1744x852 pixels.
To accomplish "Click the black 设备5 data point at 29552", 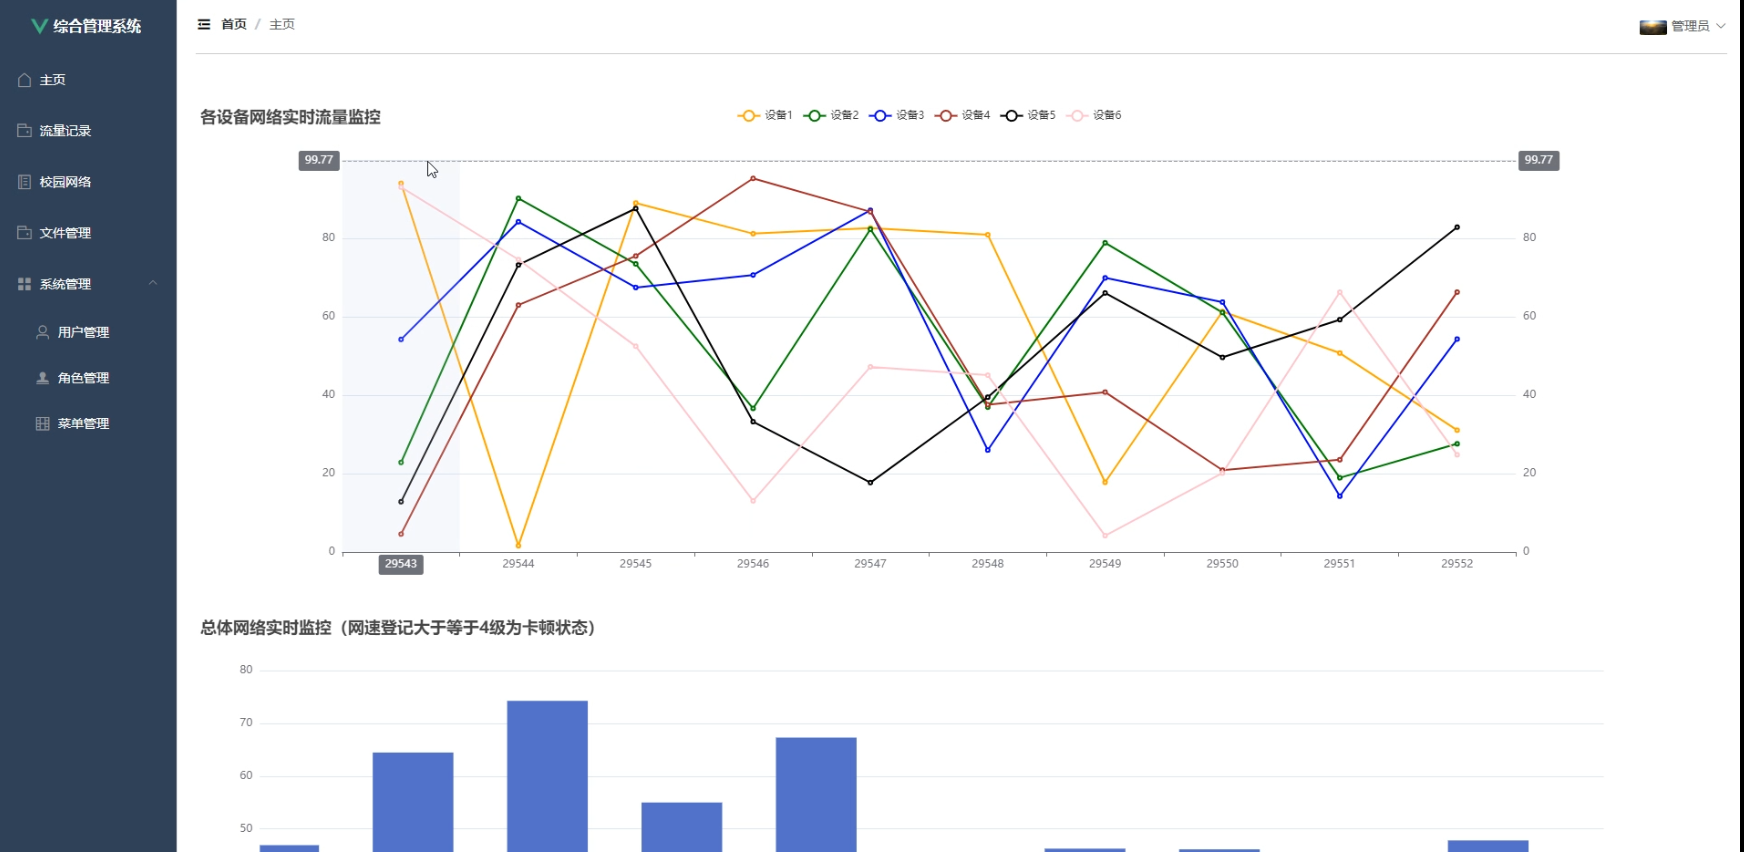I will [x=1457, y=227].
